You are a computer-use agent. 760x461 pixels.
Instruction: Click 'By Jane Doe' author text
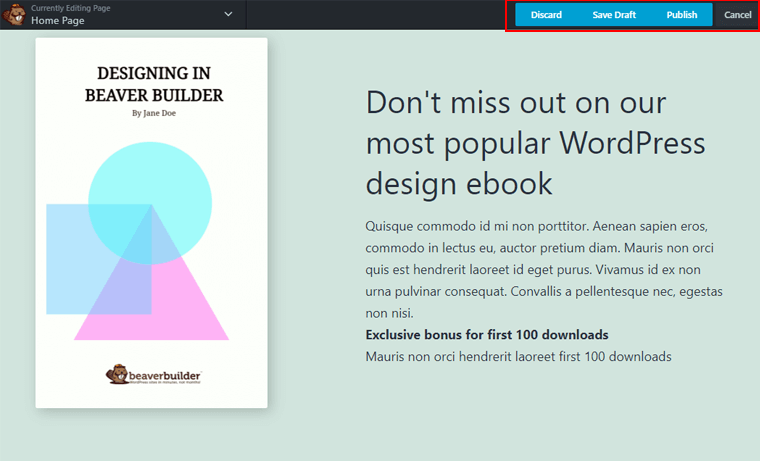154,113
